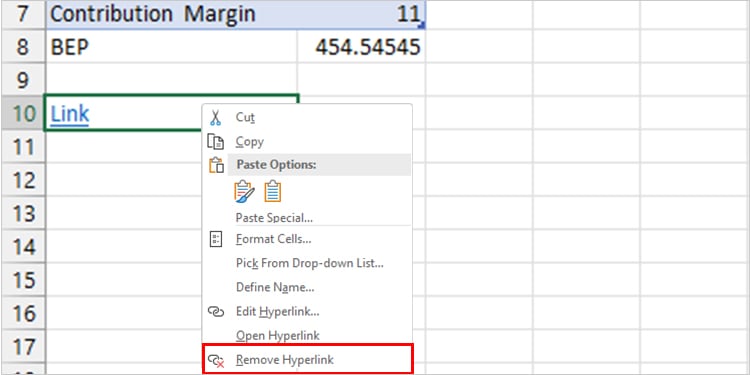Select row header 7

23,14
